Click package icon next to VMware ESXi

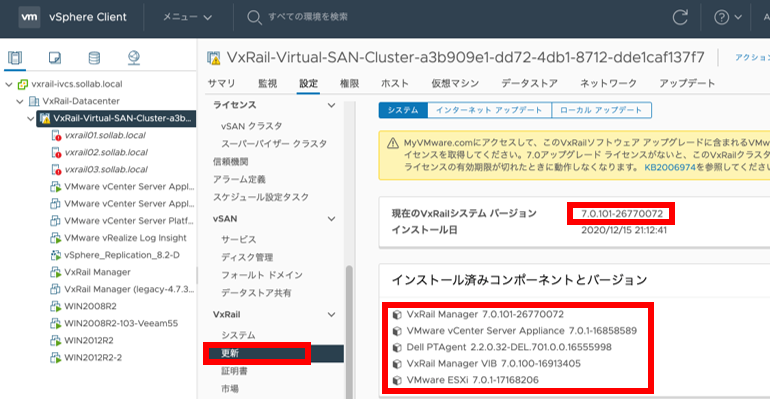(397, 380)
